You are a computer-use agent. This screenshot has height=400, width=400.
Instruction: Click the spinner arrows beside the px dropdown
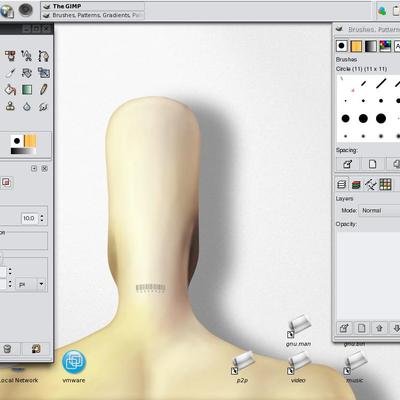[x=10, y=284]
